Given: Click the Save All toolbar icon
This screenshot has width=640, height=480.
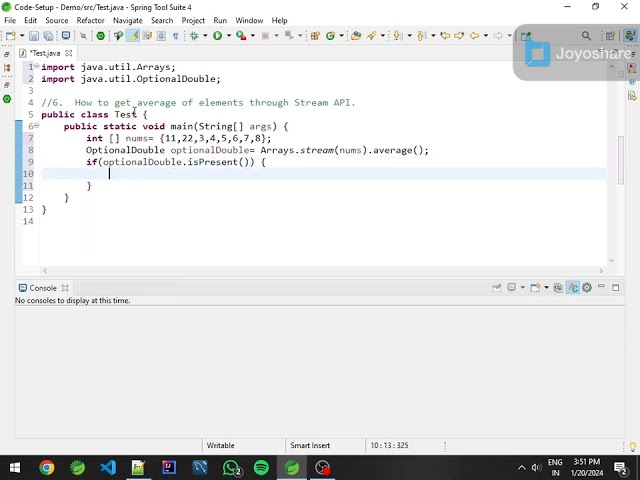Looking at the screenshot, I should [x=48, y=36].
